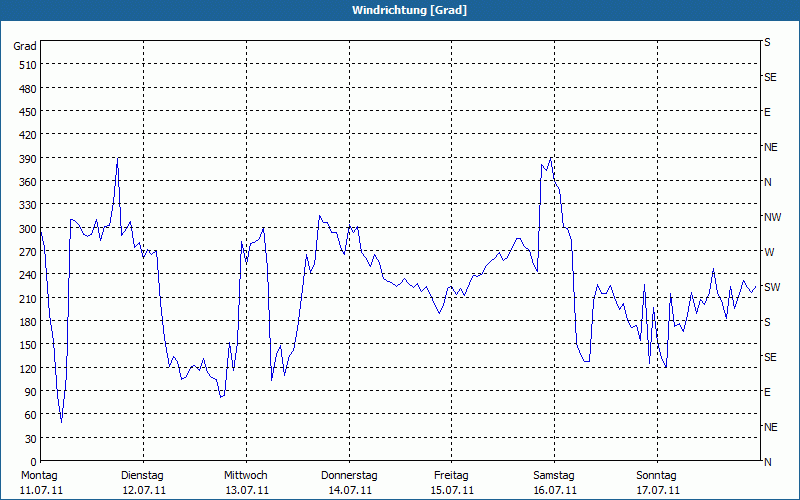Click the 390 tick label
This screenshot has width=800, height=500.
coord(29,159)
